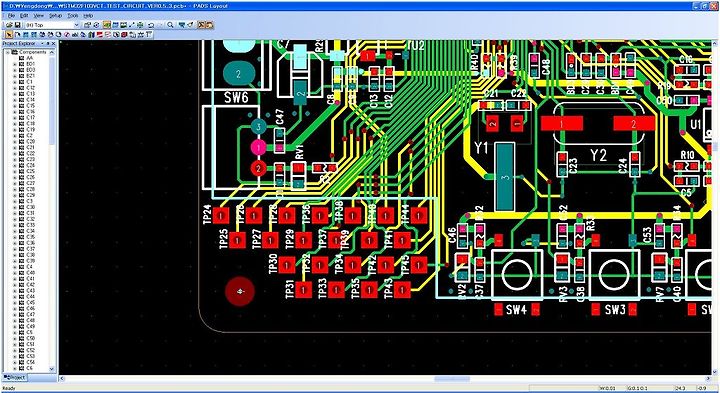Select C40 in the component tree

click(30, 272)
